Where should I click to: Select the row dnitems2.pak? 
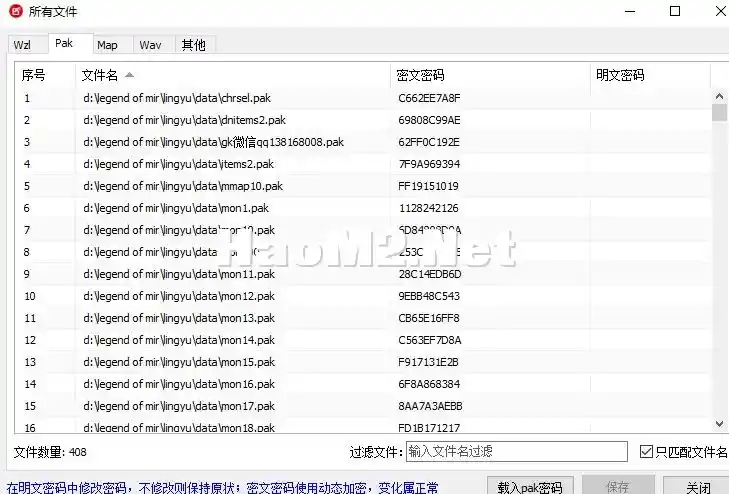tap(363, 120)
